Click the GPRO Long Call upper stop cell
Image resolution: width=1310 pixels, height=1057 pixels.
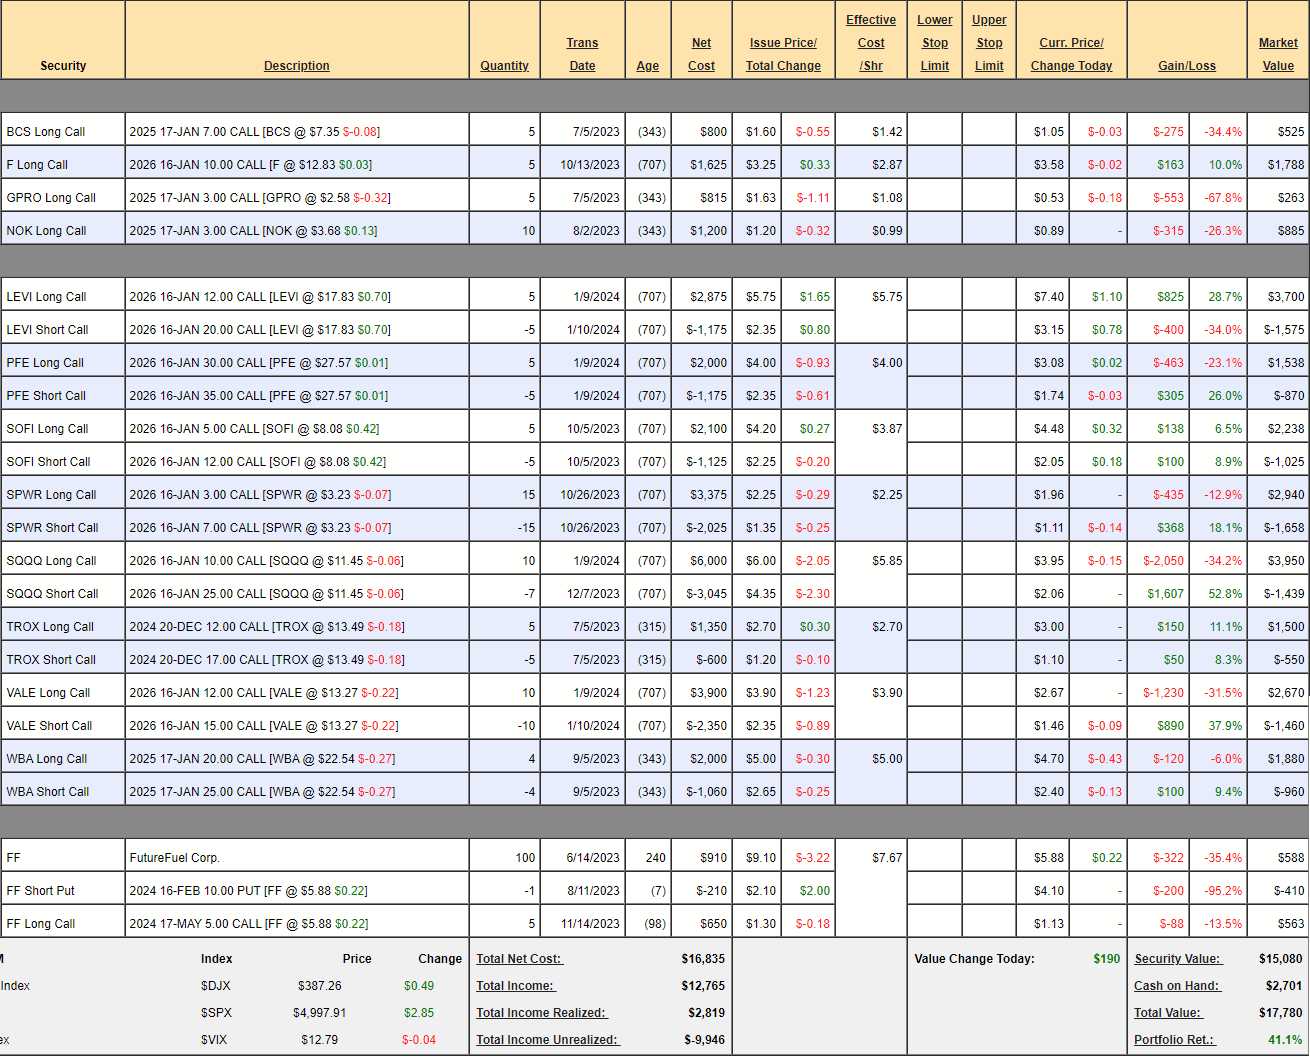click(x=989, y=198)
